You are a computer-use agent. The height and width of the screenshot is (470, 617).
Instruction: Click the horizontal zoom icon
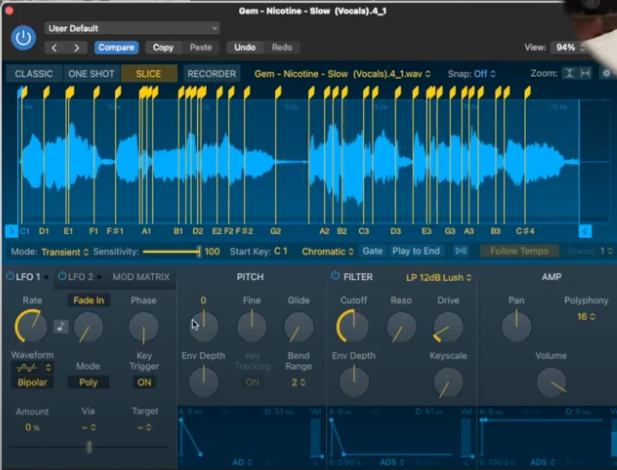click(585, 73)
